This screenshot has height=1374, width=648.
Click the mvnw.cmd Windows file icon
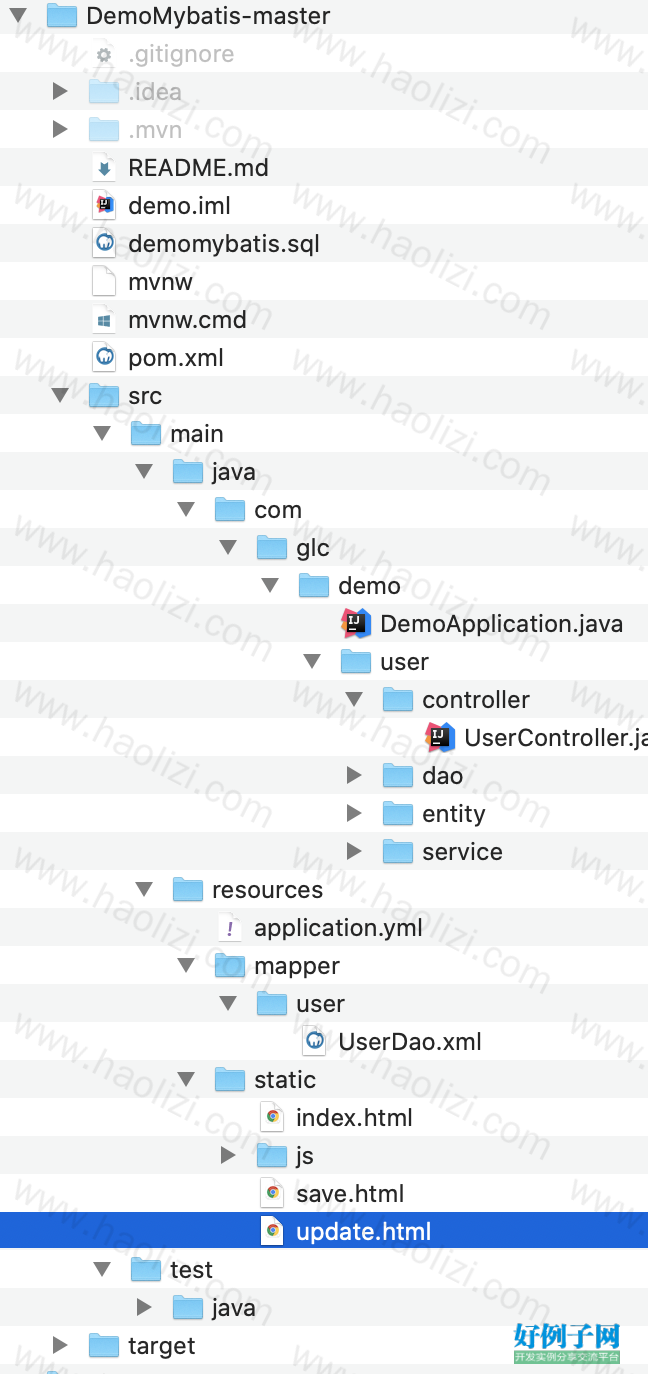tap(104, 320)
